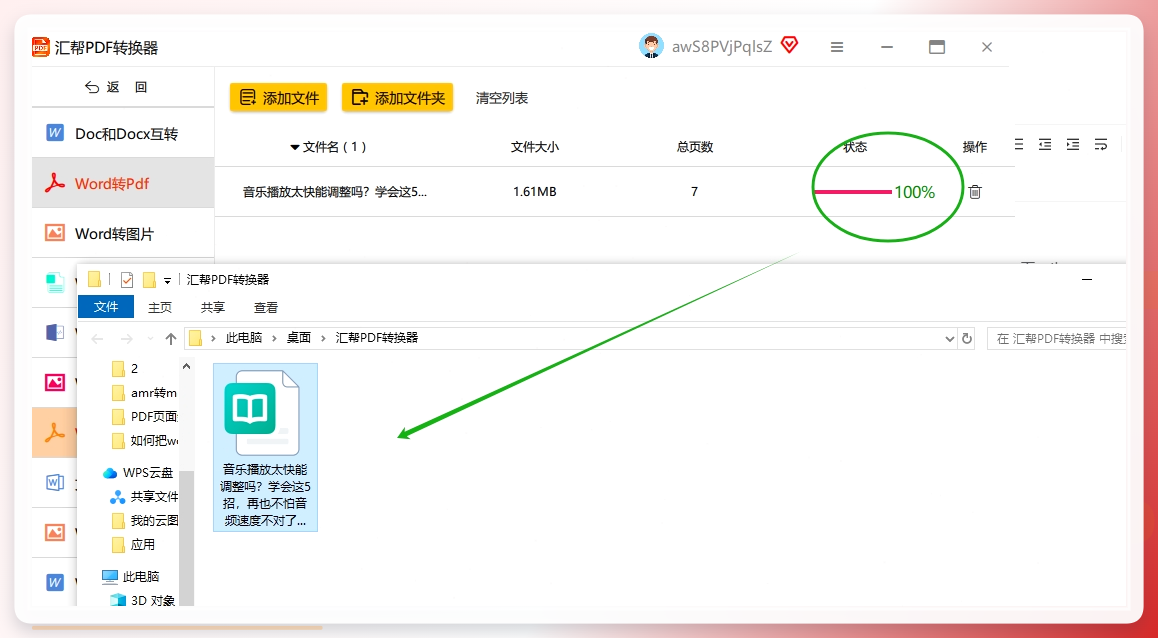The width and height of the screenshot is (1158, 638).
Task: Select 我的云 folder in the navigation tree
Action: (144, 521)
